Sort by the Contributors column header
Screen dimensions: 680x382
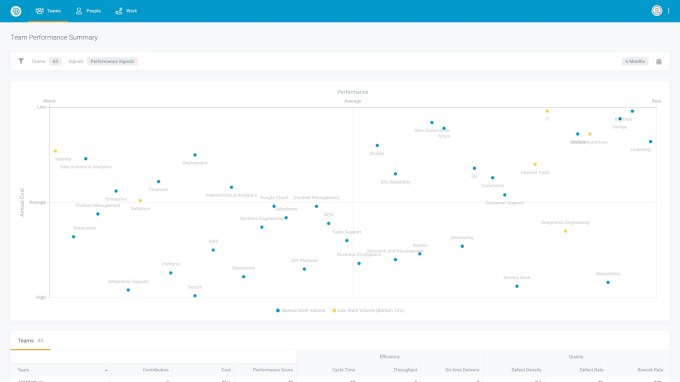(x=156, y=370)
